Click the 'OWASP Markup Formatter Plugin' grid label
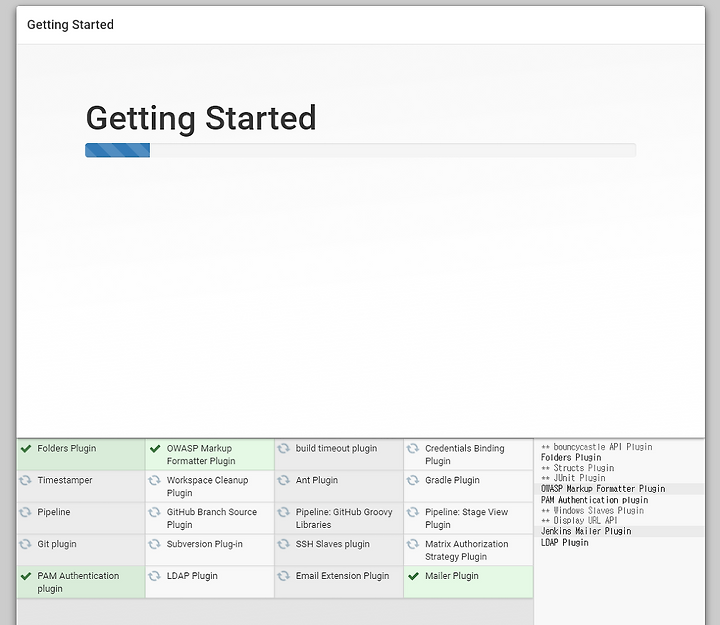Viewport: 720px width, 625px height. pyautogui.click(x=201, y=455)
